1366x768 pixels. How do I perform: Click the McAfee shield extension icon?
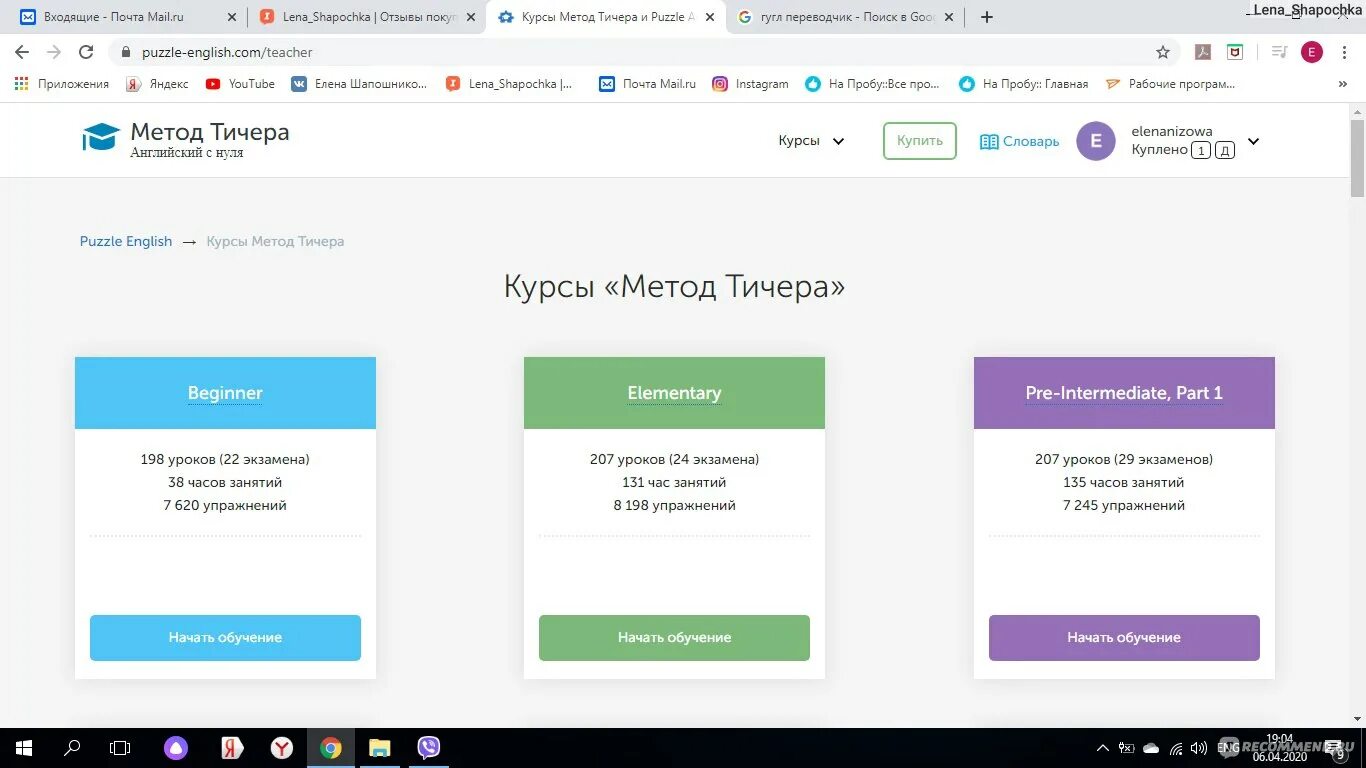click(x=1236, y=52)
